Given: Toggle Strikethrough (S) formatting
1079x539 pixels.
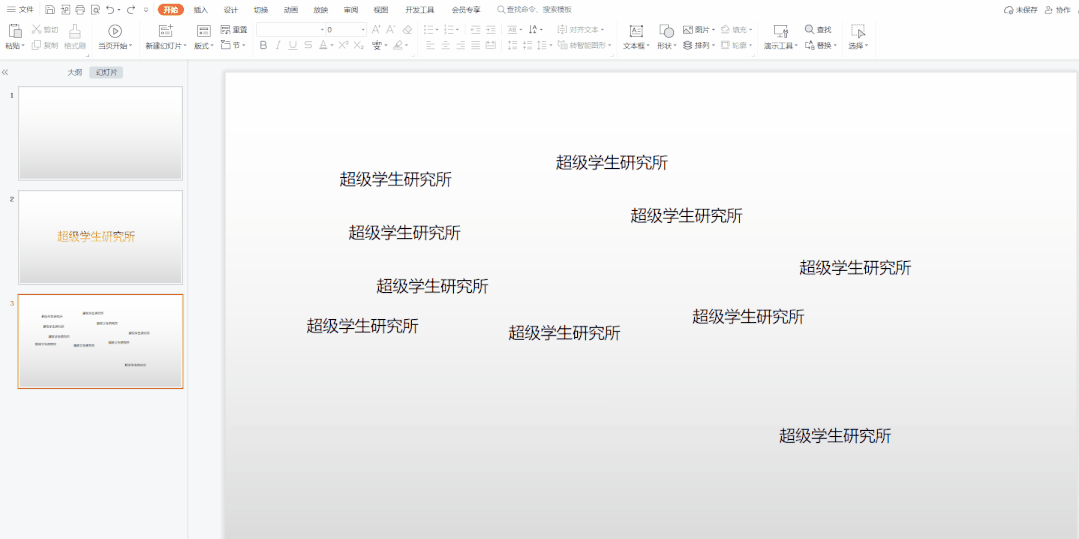Looking at the screenshot, I should (308, 45).
